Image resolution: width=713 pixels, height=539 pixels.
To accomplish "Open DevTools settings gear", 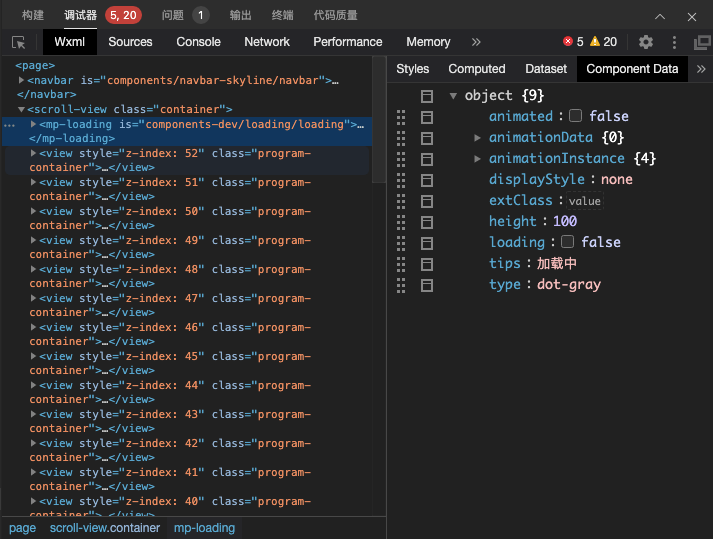I will click(646, 42).
